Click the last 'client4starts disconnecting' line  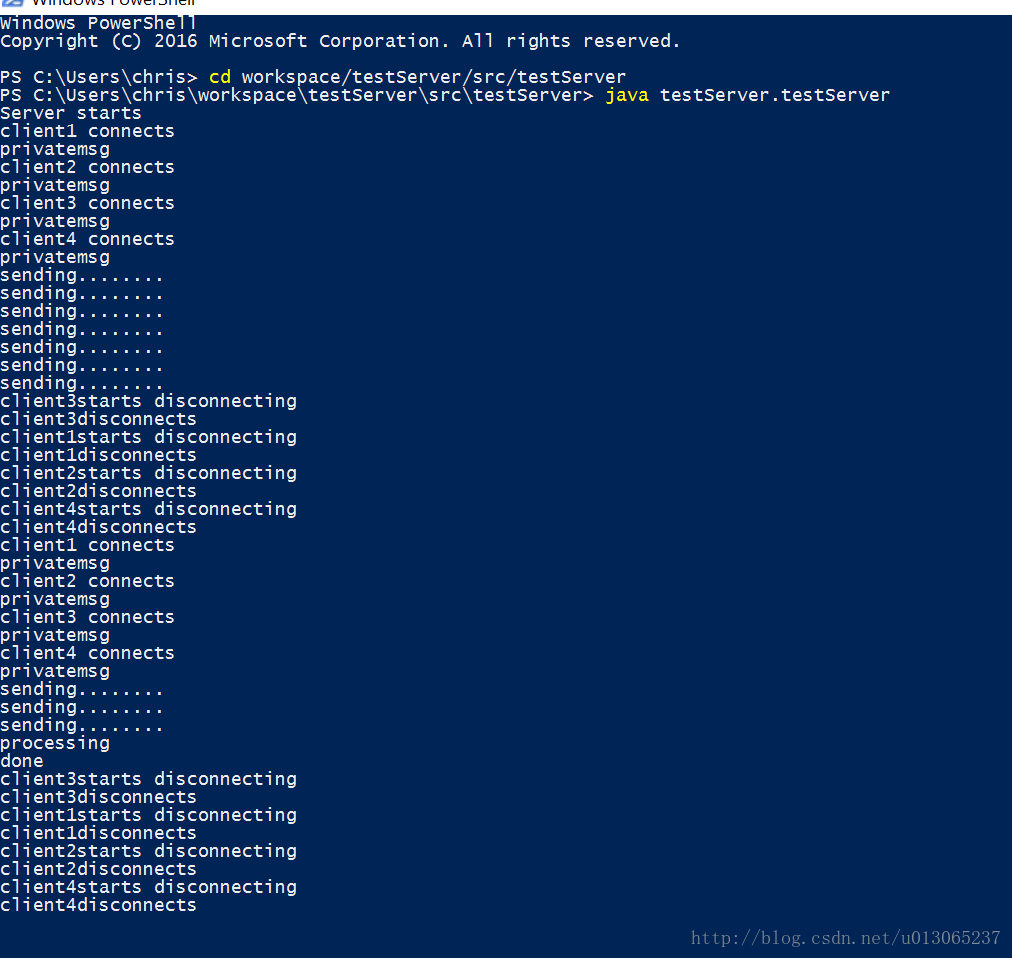(148, 888)
